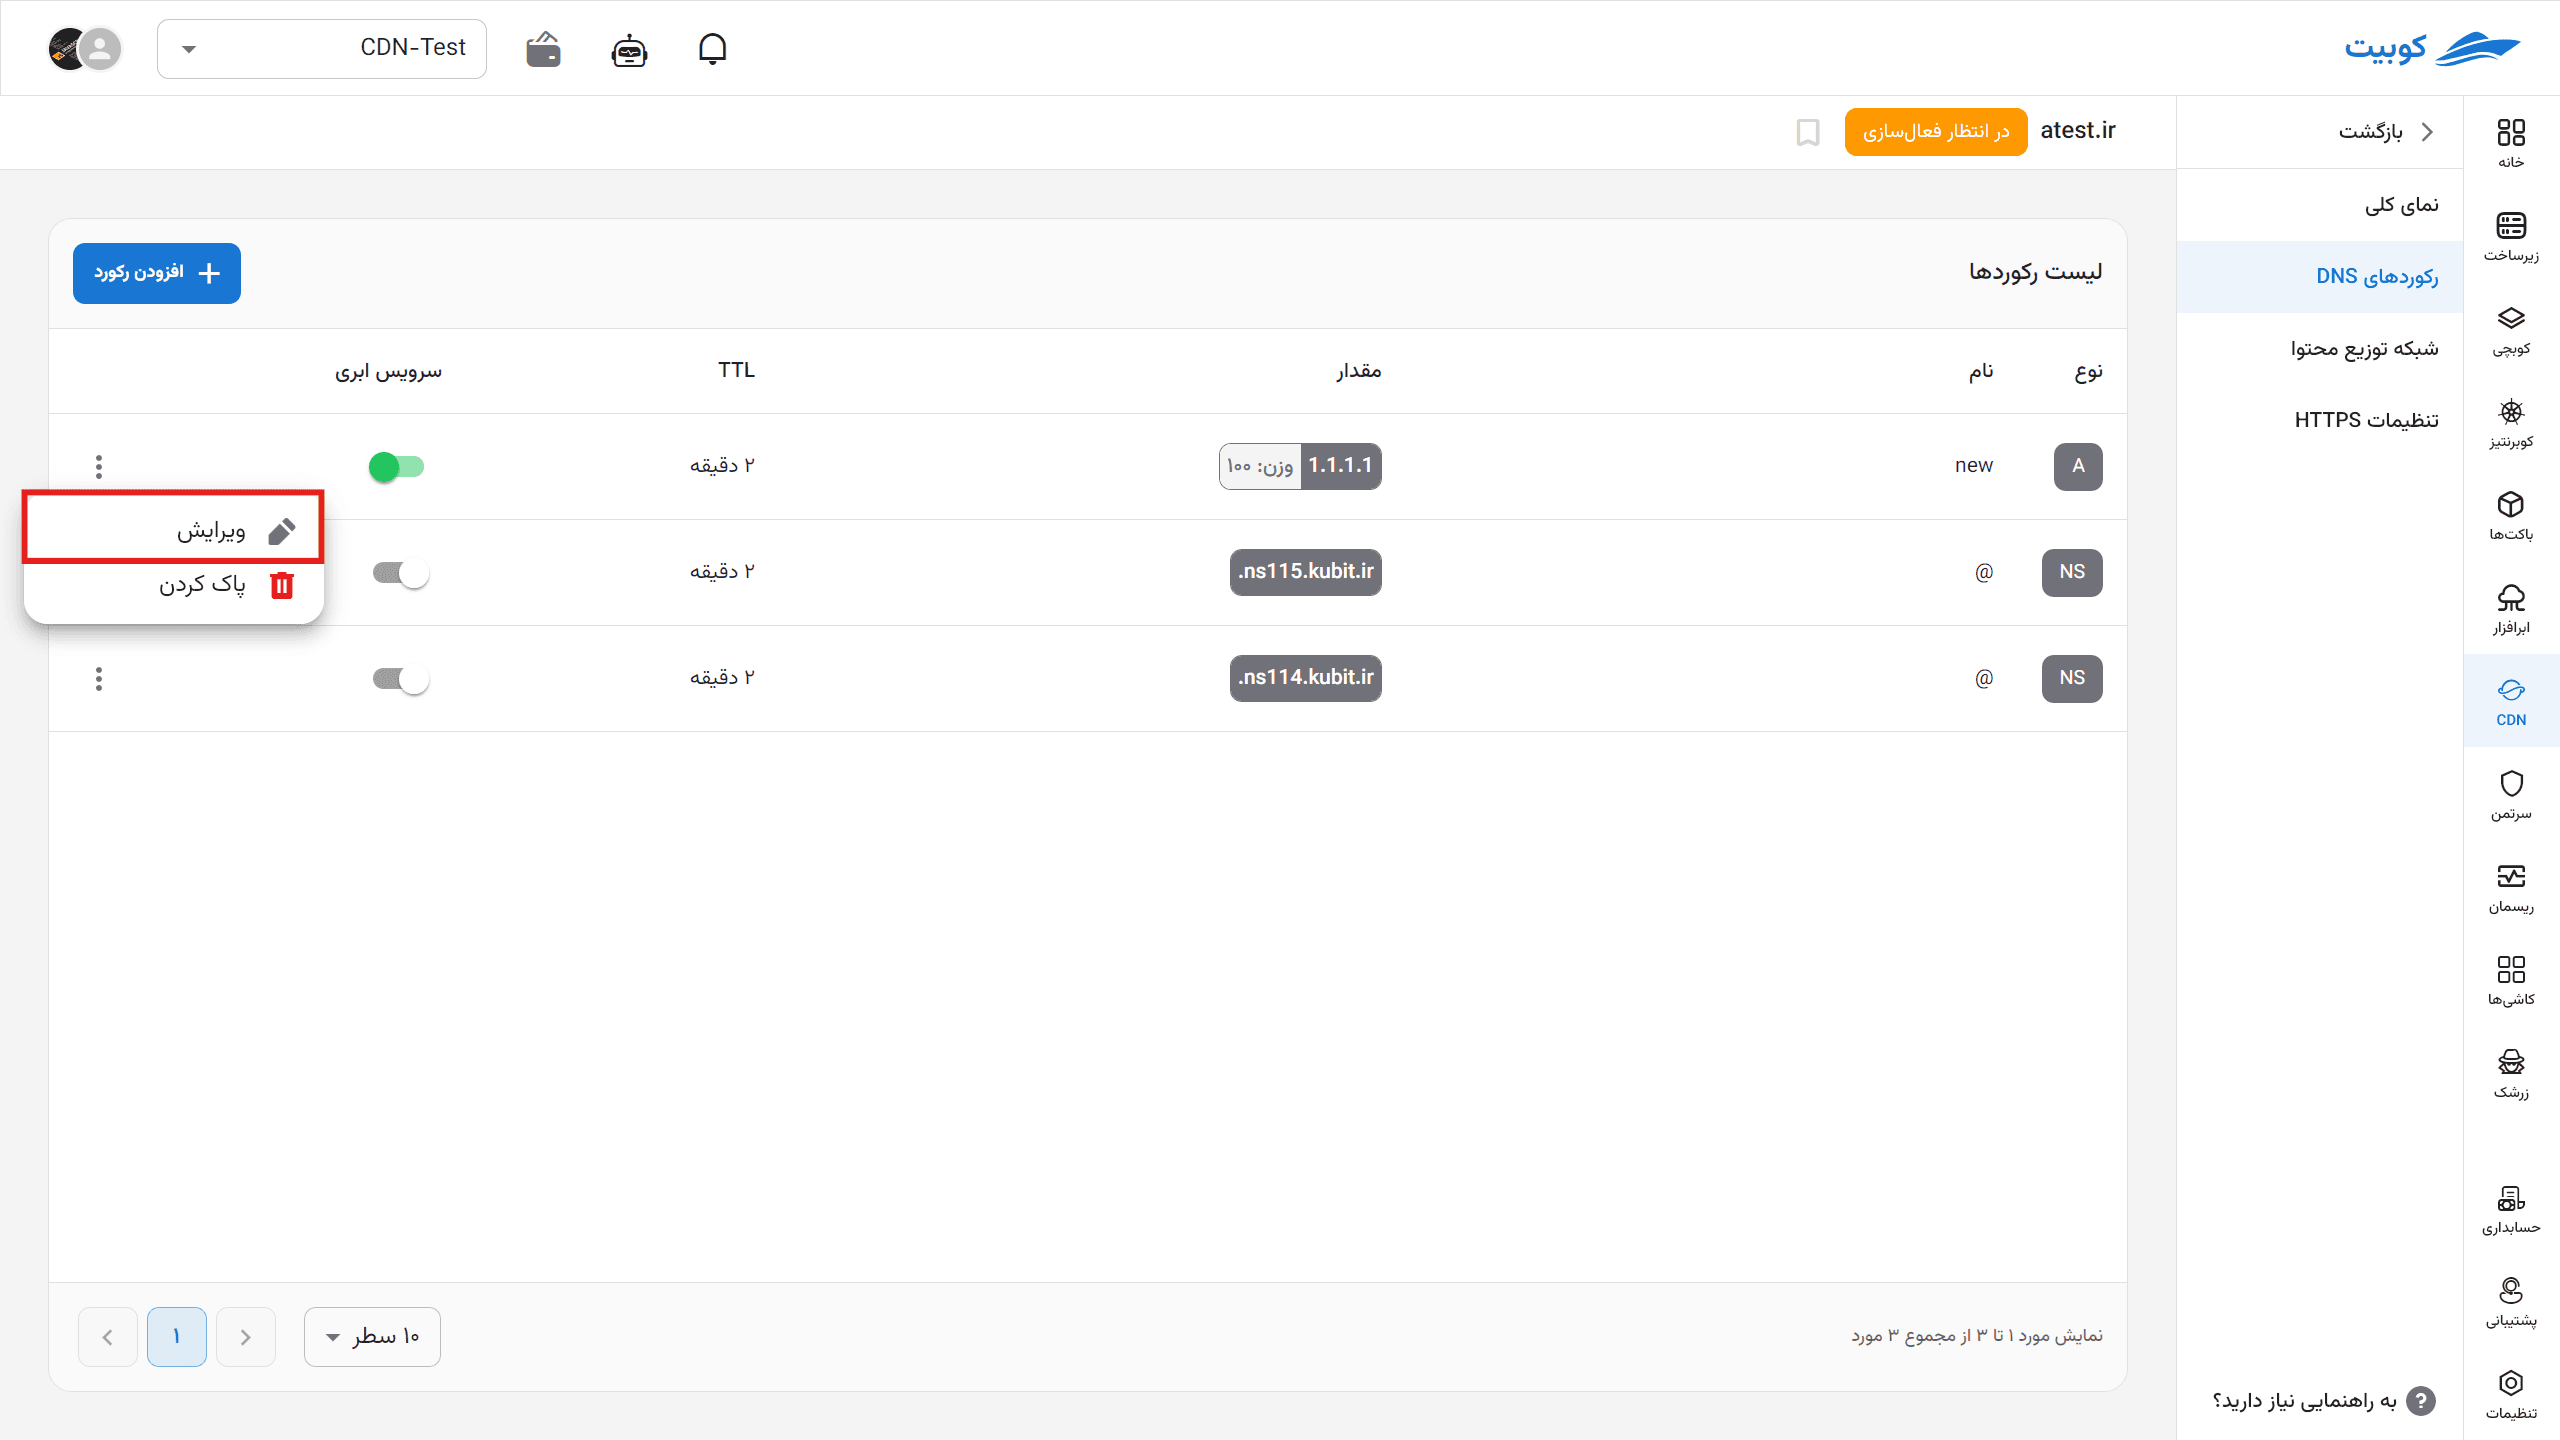The height and width of the screenshot is (1440, 2560).
Task: Click the .ns115.kubit.ir value chip
Action: point(1305,572)
